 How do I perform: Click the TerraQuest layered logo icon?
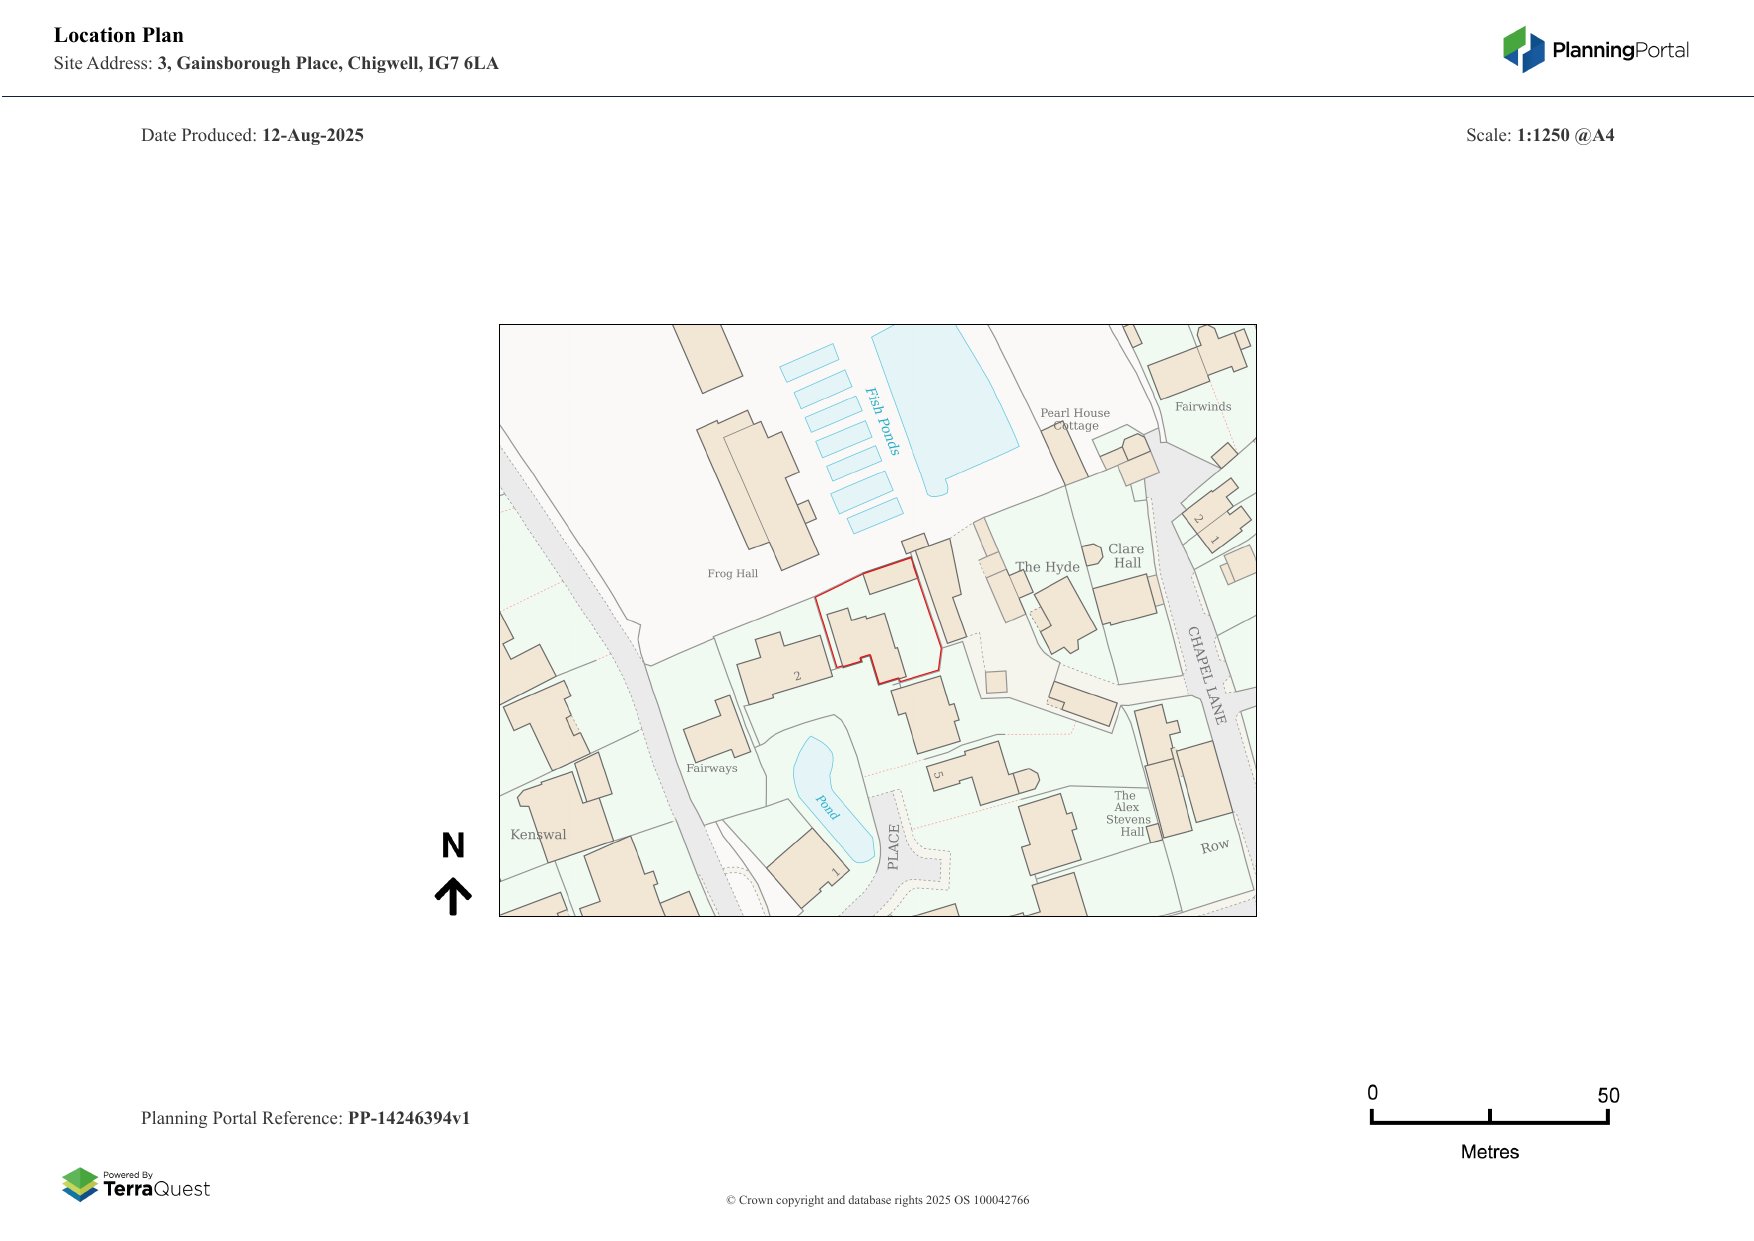point(80,1184)
